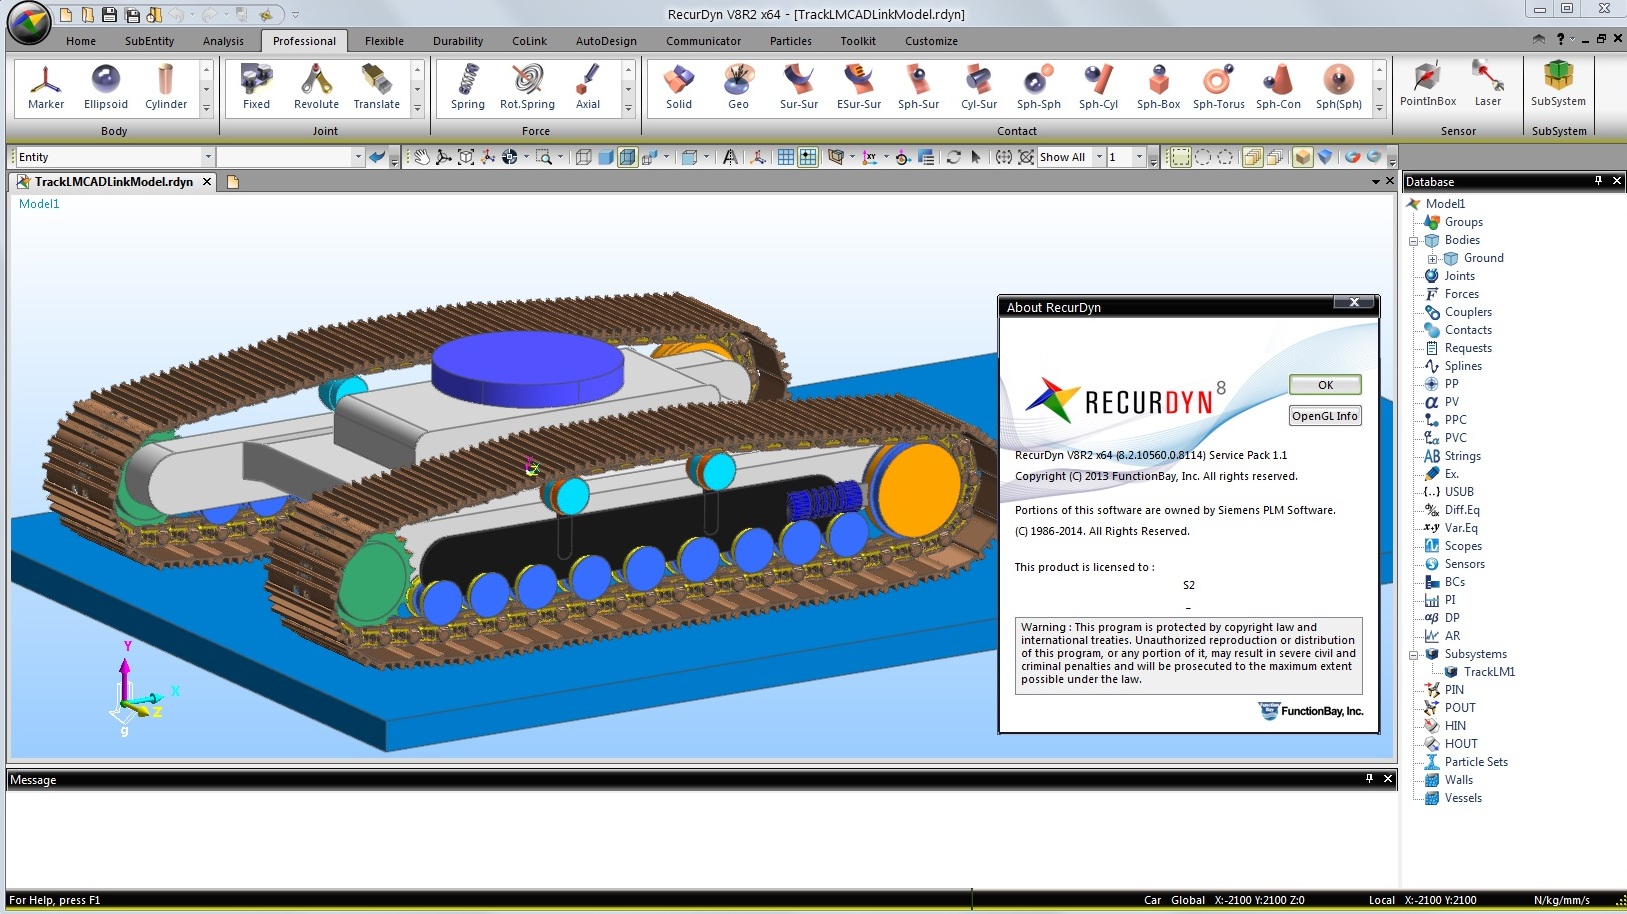The image size is (1627, 914).
Task: Select the Marker body tool
Action: (46, 87)
